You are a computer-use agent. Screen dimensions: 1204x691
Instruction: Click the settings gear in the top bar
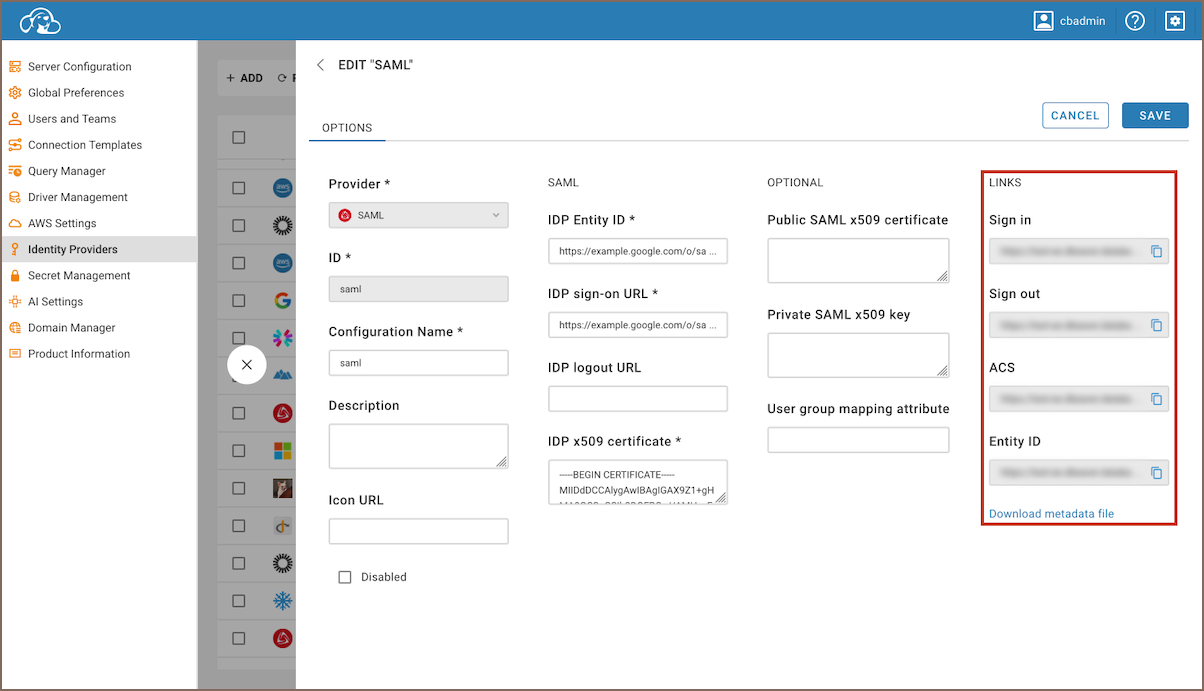tap(1175, 20)
